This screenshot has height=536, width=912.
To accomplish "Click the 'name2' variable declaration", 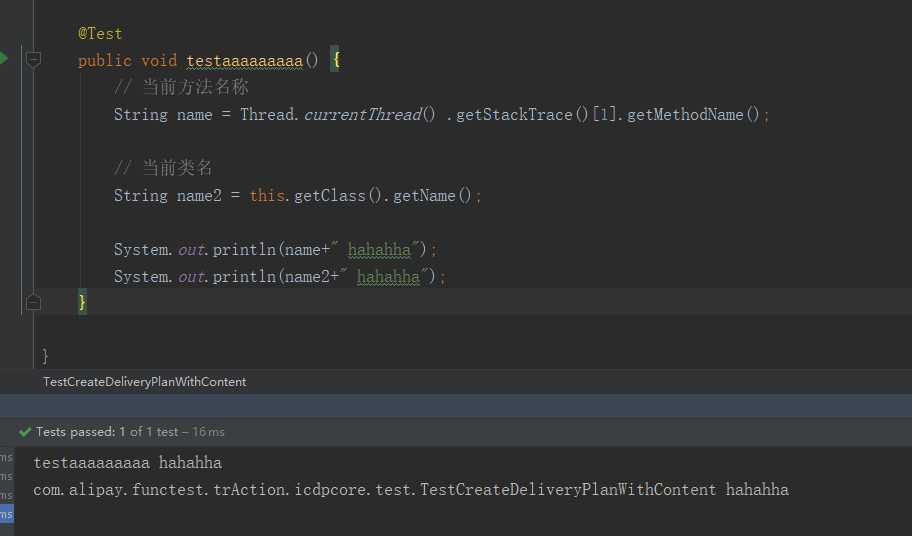I will [199, 195].
